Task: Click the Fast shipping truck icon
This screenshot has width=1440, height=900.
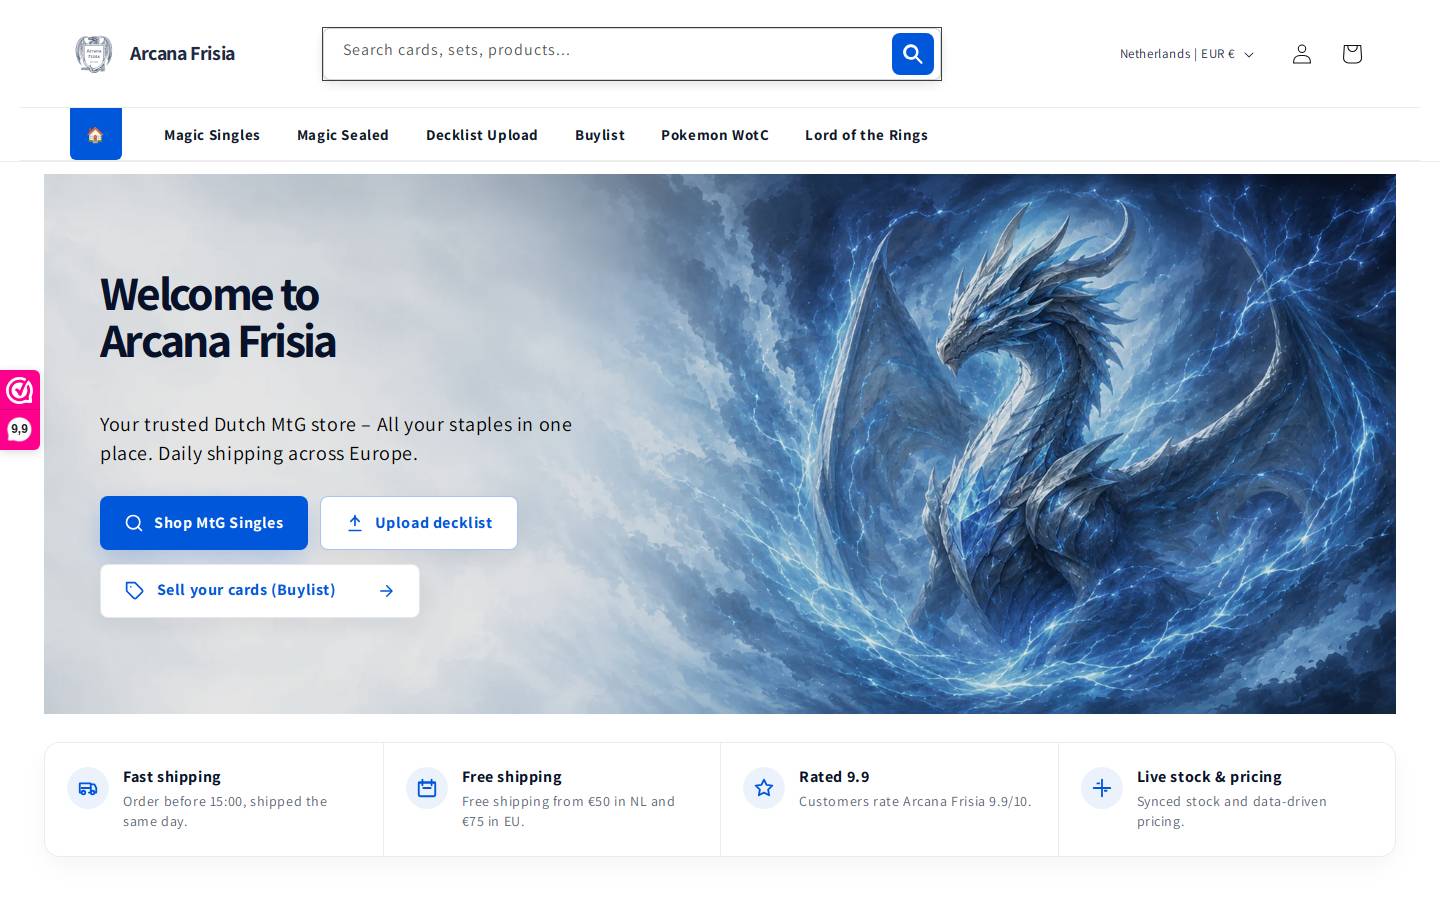Action: click(88, 788)
